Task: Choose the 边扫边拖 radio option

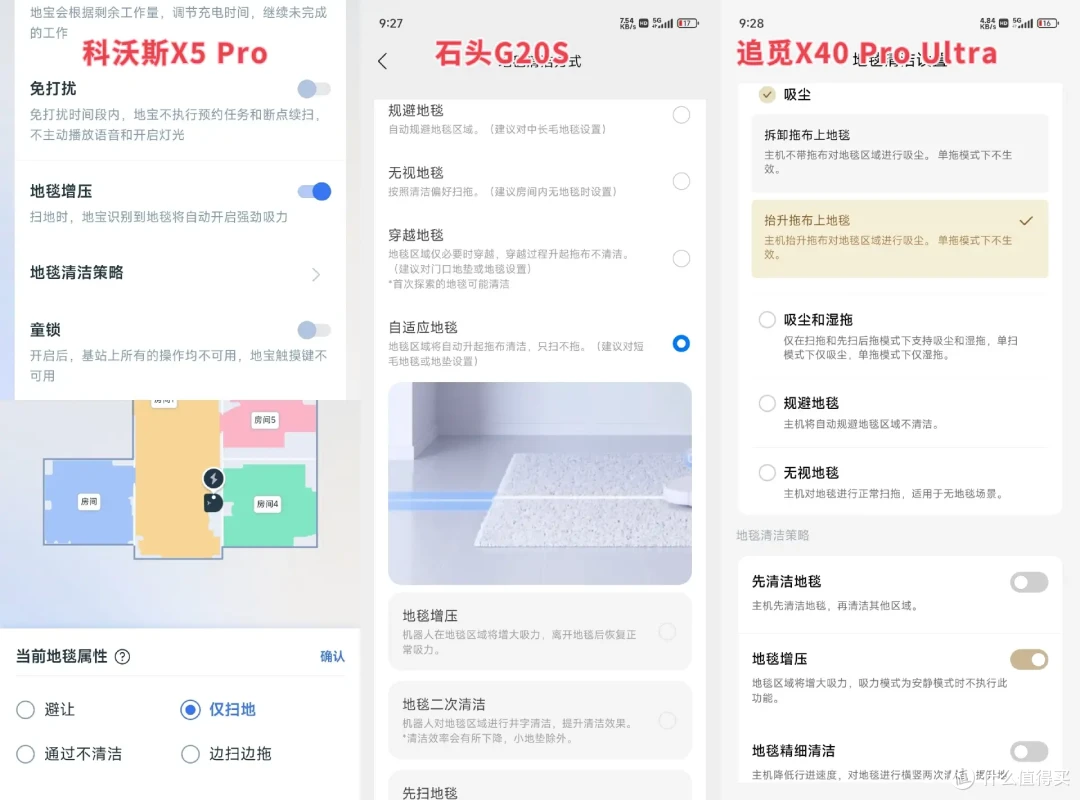Action: coord(190,754)
